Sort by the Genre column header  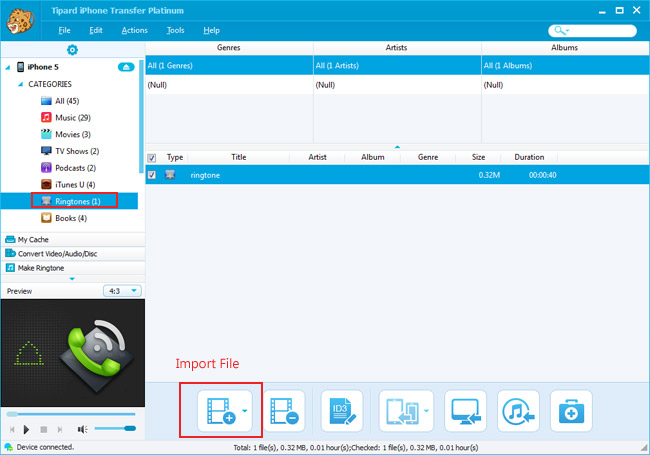click(x=428, y=157)
